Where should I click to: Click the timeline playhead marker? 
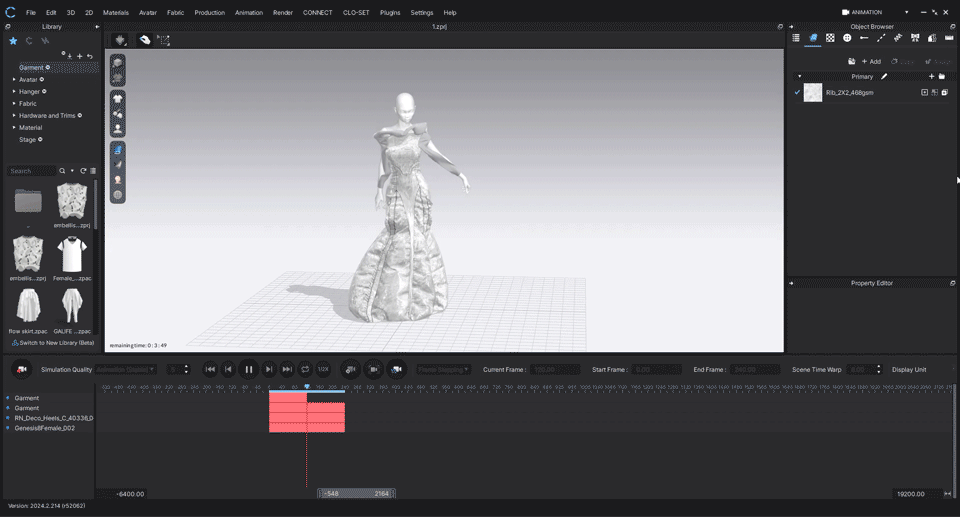[307, 387]
